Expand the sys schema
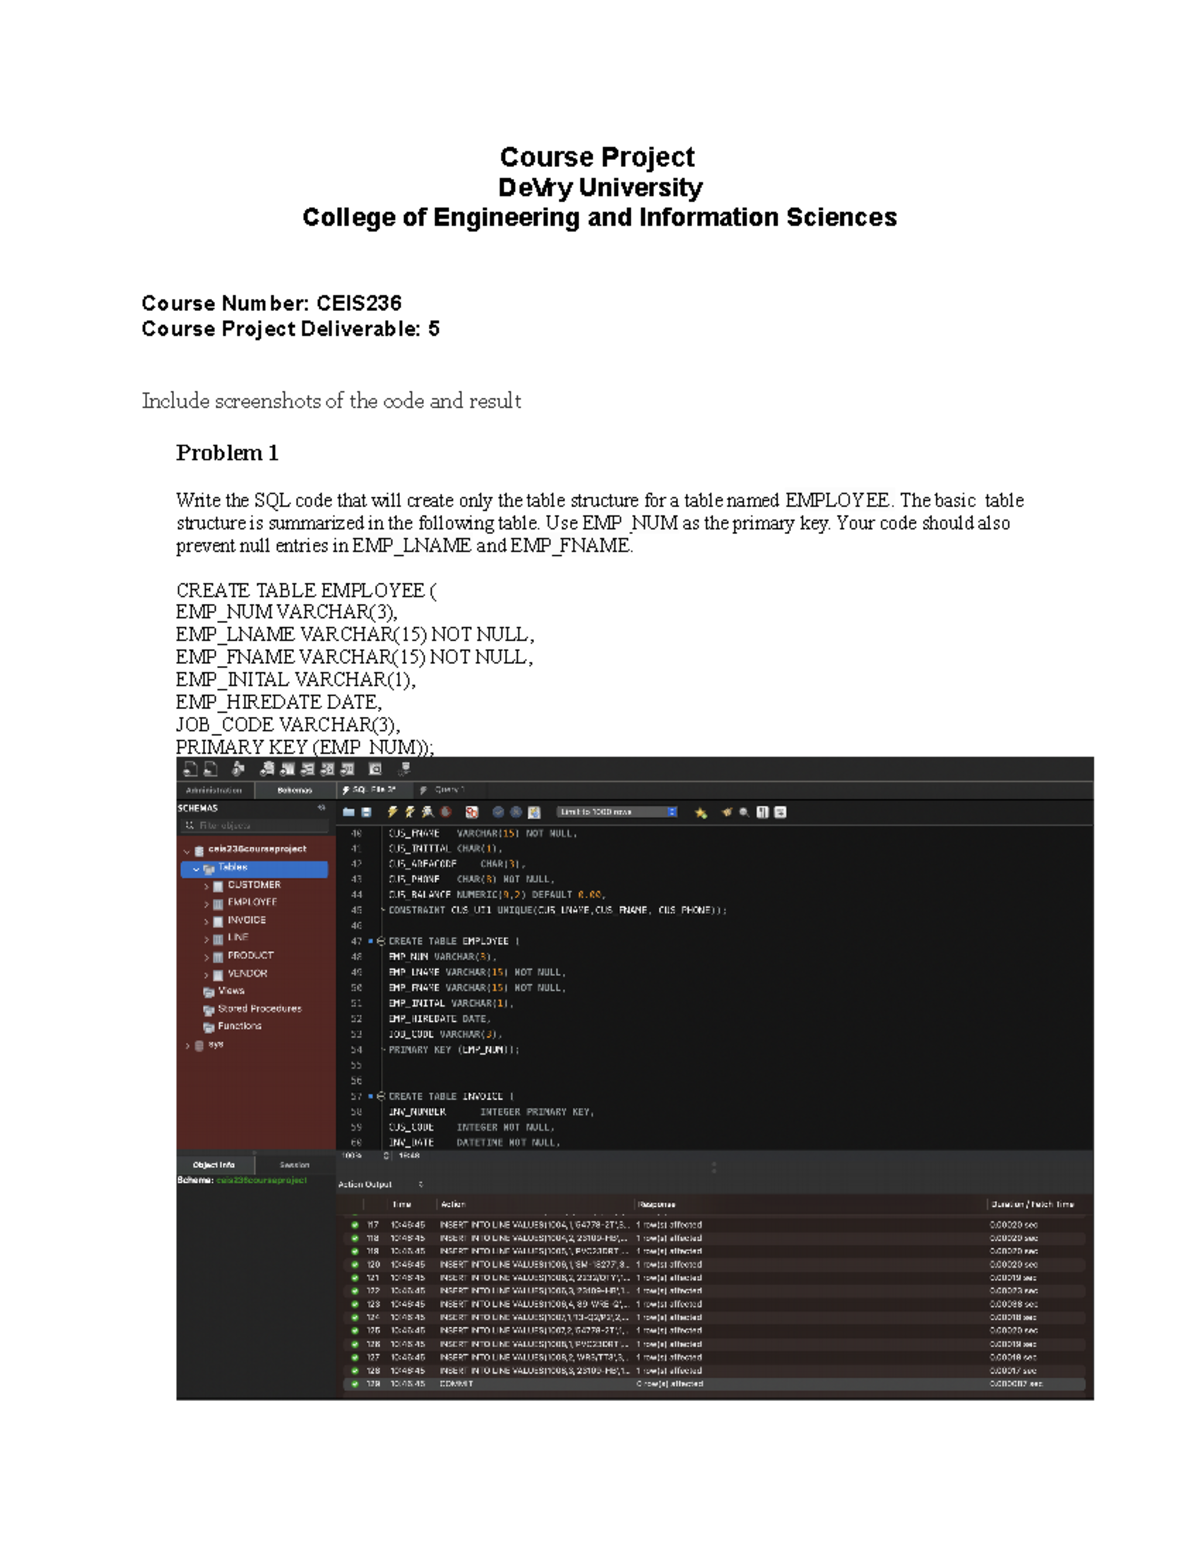Image resolution: width=1200 pixels, height=1553 pixels. pyautogui.click(x=189, y=1043)
